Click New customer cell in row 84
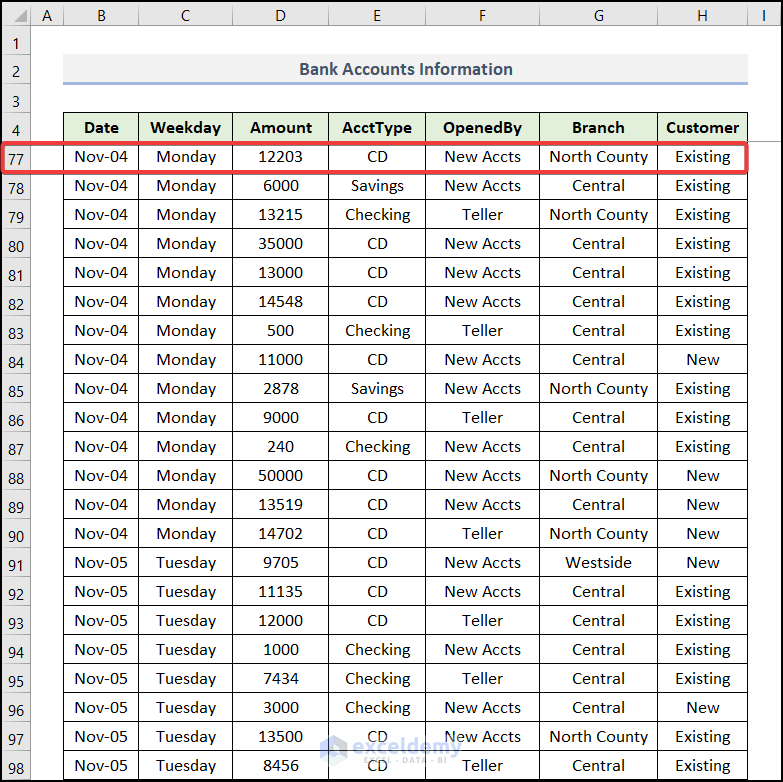The height and width of the screenshot is (782, 783). (703, 360)
